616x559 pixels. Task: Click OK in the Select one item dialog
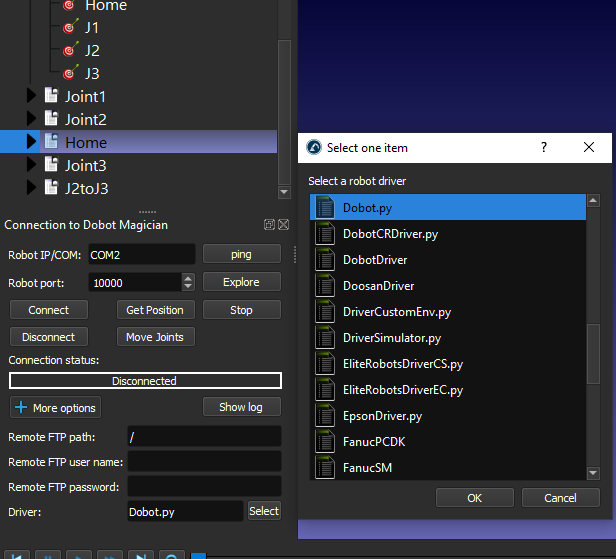[x=474, y=497]
